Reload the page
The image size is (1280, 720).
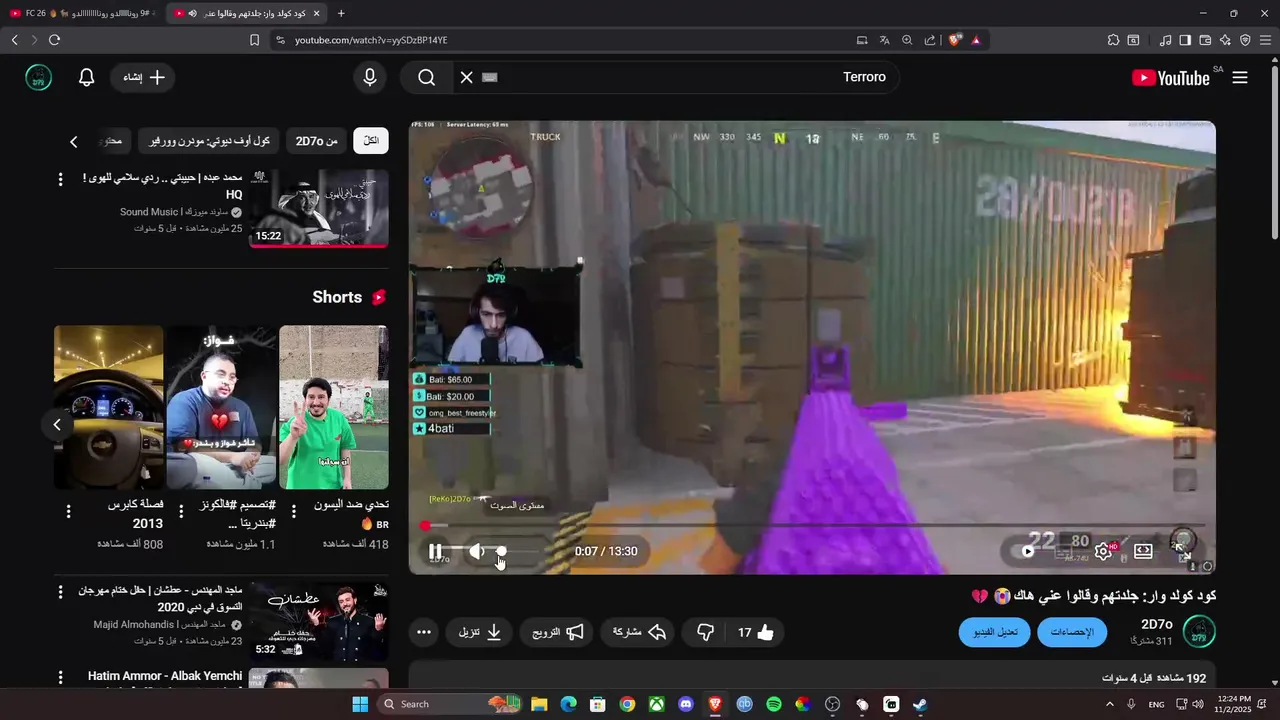pos(54,40)
